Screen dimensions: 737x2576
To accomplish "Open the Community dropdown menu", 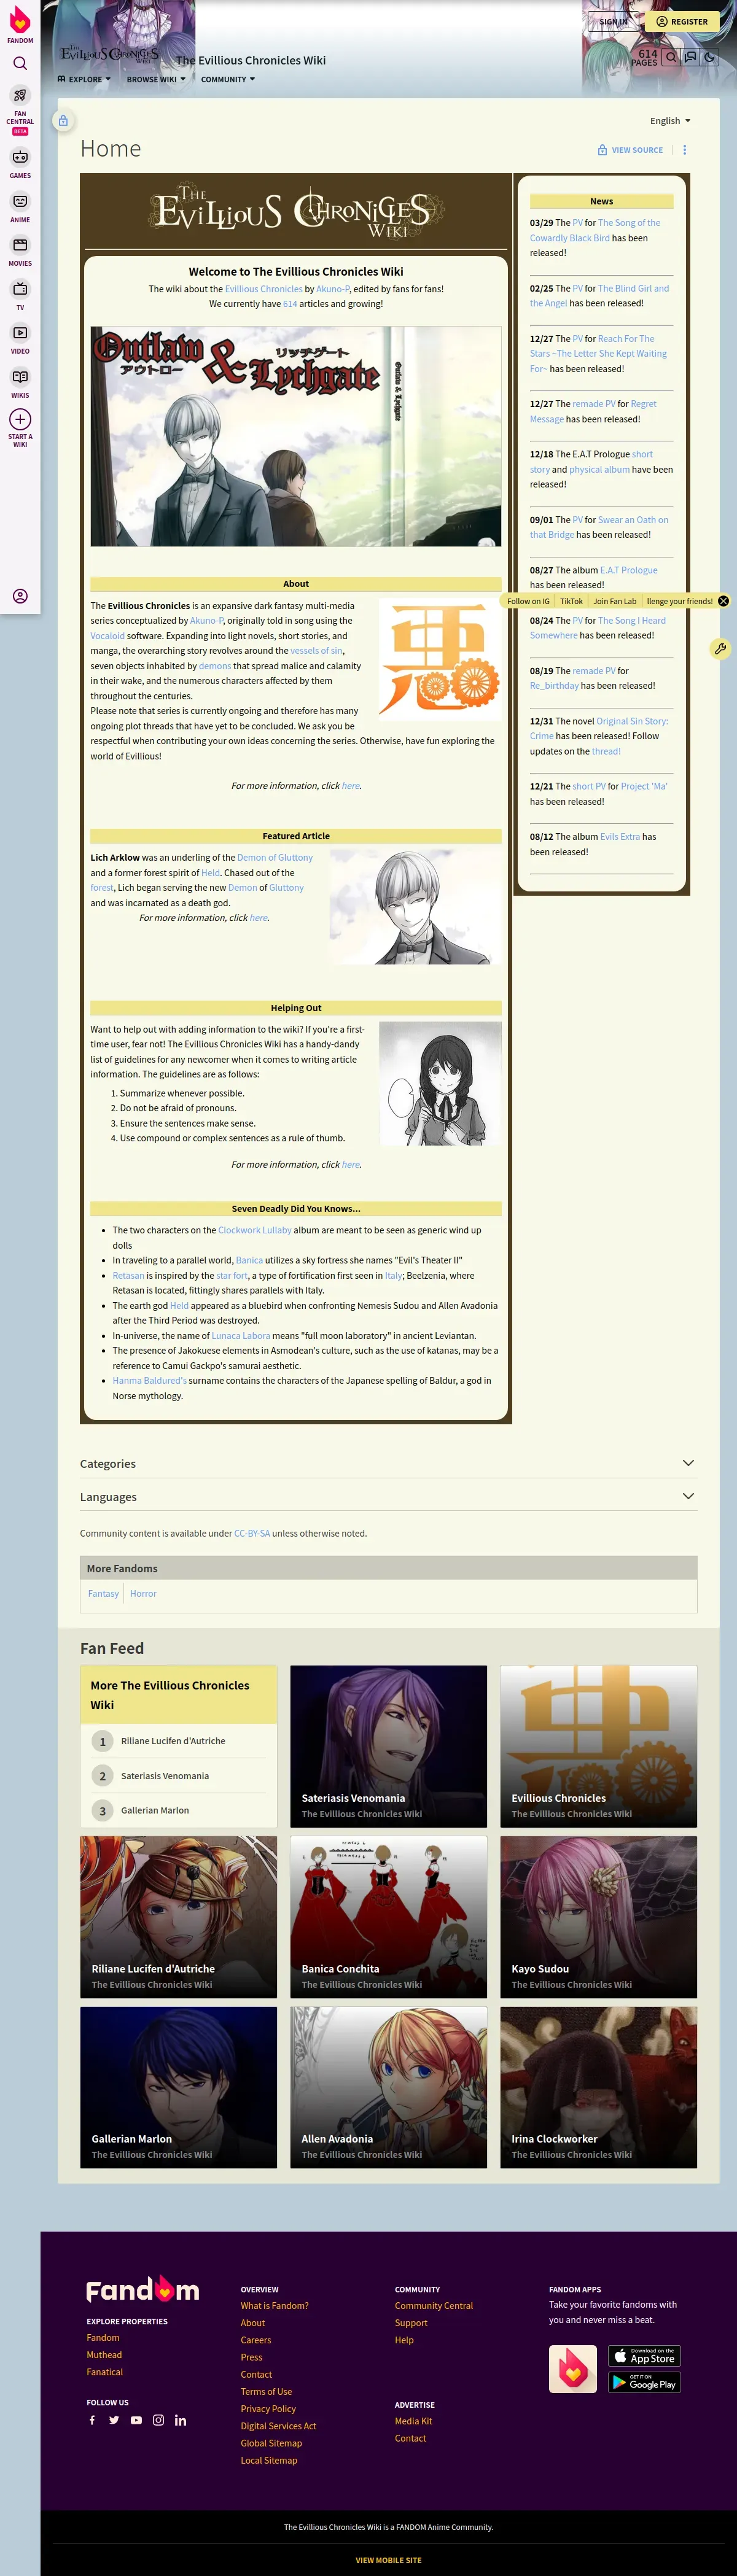I will click(x=228, y=79).
